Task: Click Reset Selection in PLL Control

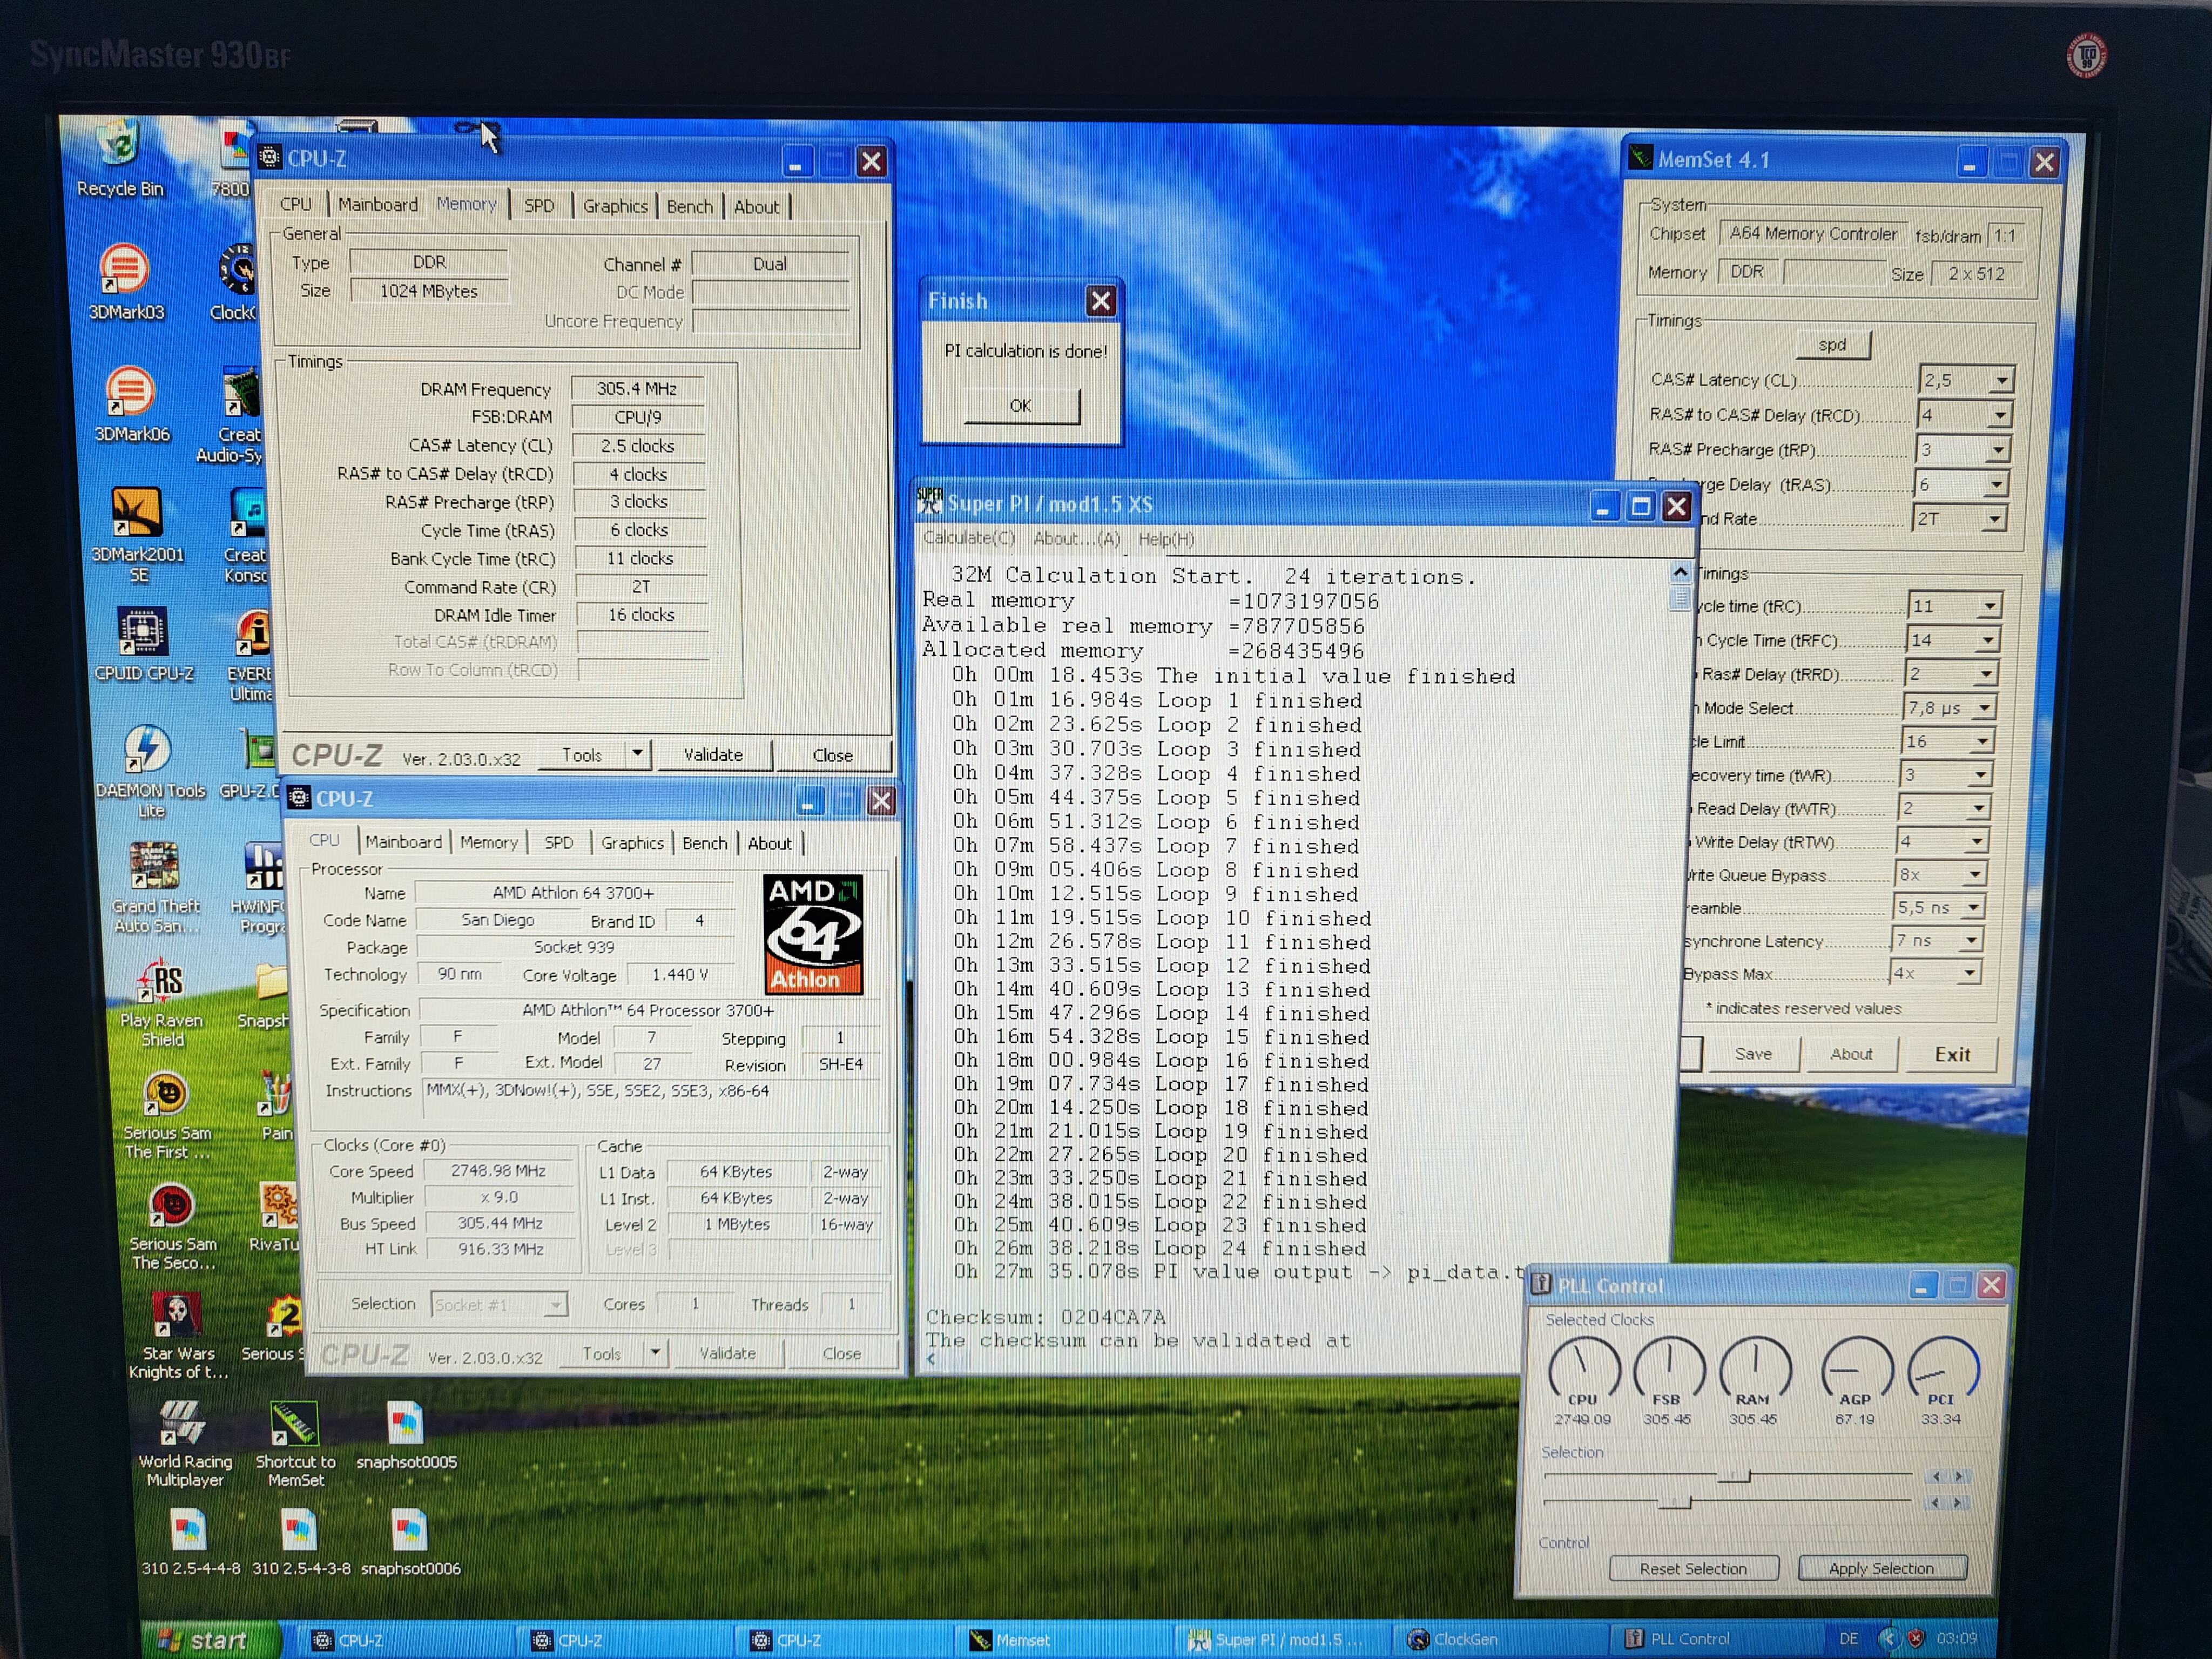Action: coord(1693,1568)
